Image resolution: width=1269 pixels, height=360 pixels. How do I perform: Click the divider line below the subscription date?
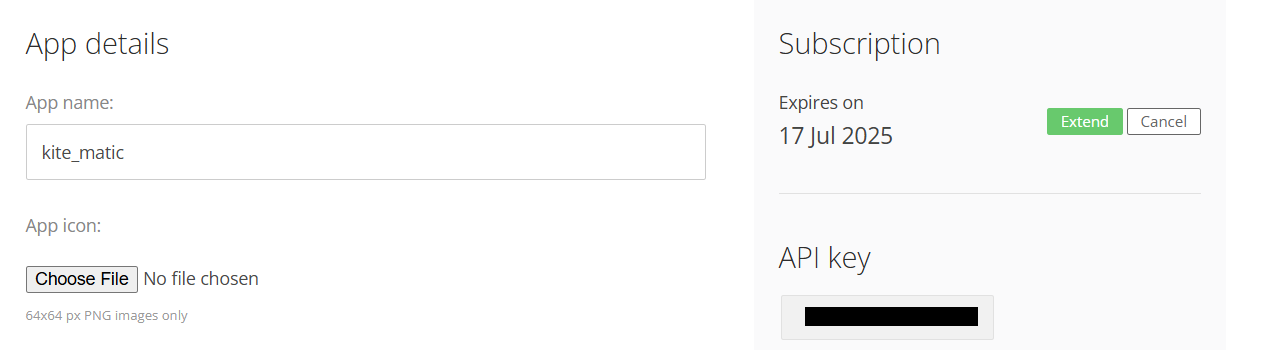(x=989, y=193)
